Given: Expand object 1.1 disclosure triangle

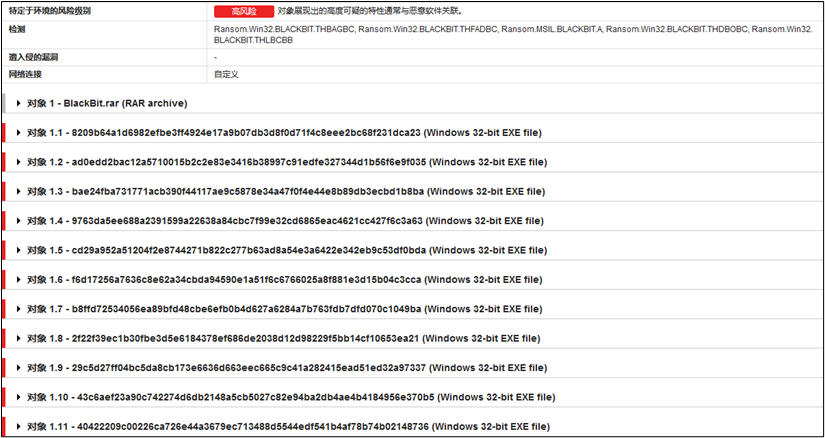Looking at the screenshot, I should pos(20,132).
